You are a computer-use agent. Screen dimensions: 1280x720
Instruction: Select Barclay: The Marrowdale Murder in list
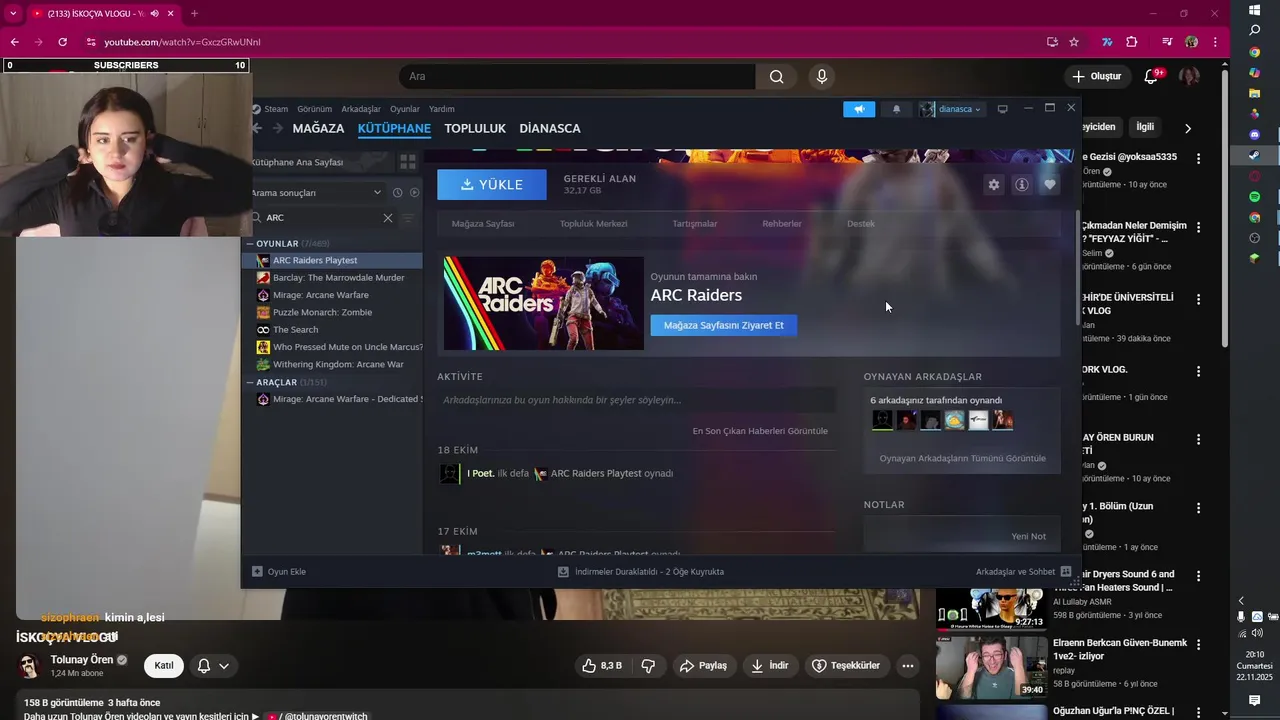tap(333, 278)
